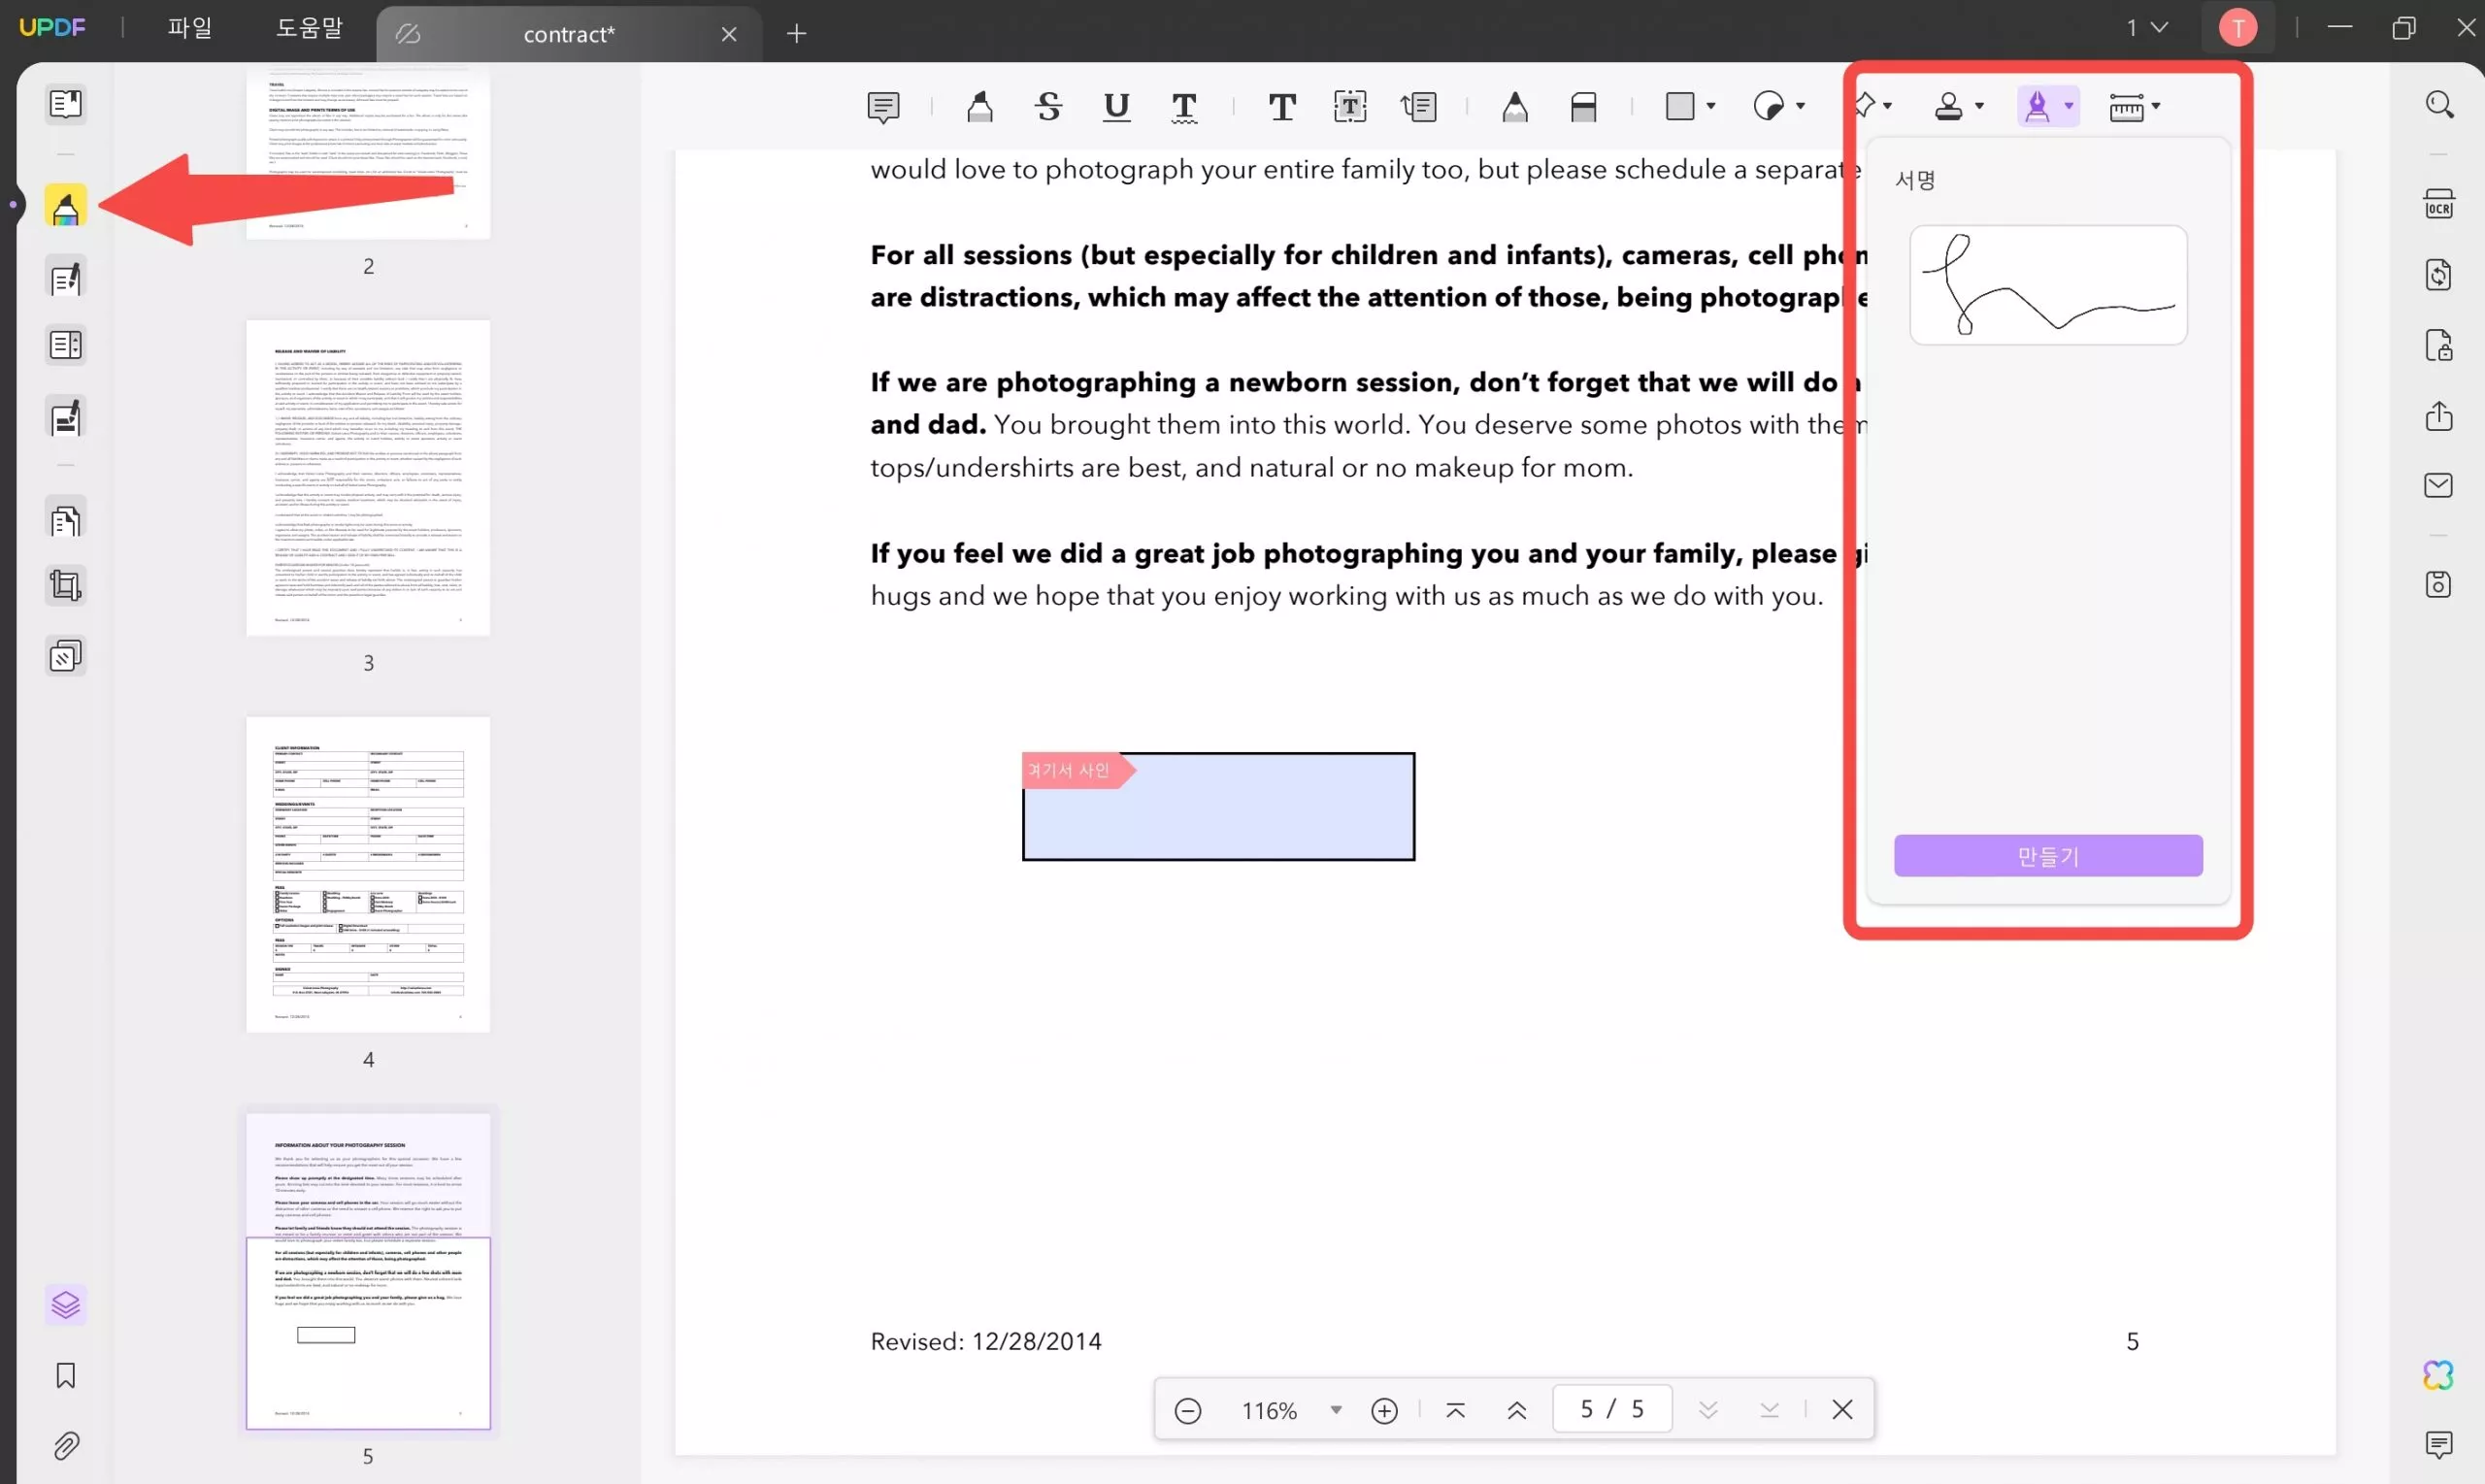Open the UPDF AI assistant icon
Image resolution: width=2485 pixels, height=1484 pixels.
pyautogui.click(x=2439, y=1376)
